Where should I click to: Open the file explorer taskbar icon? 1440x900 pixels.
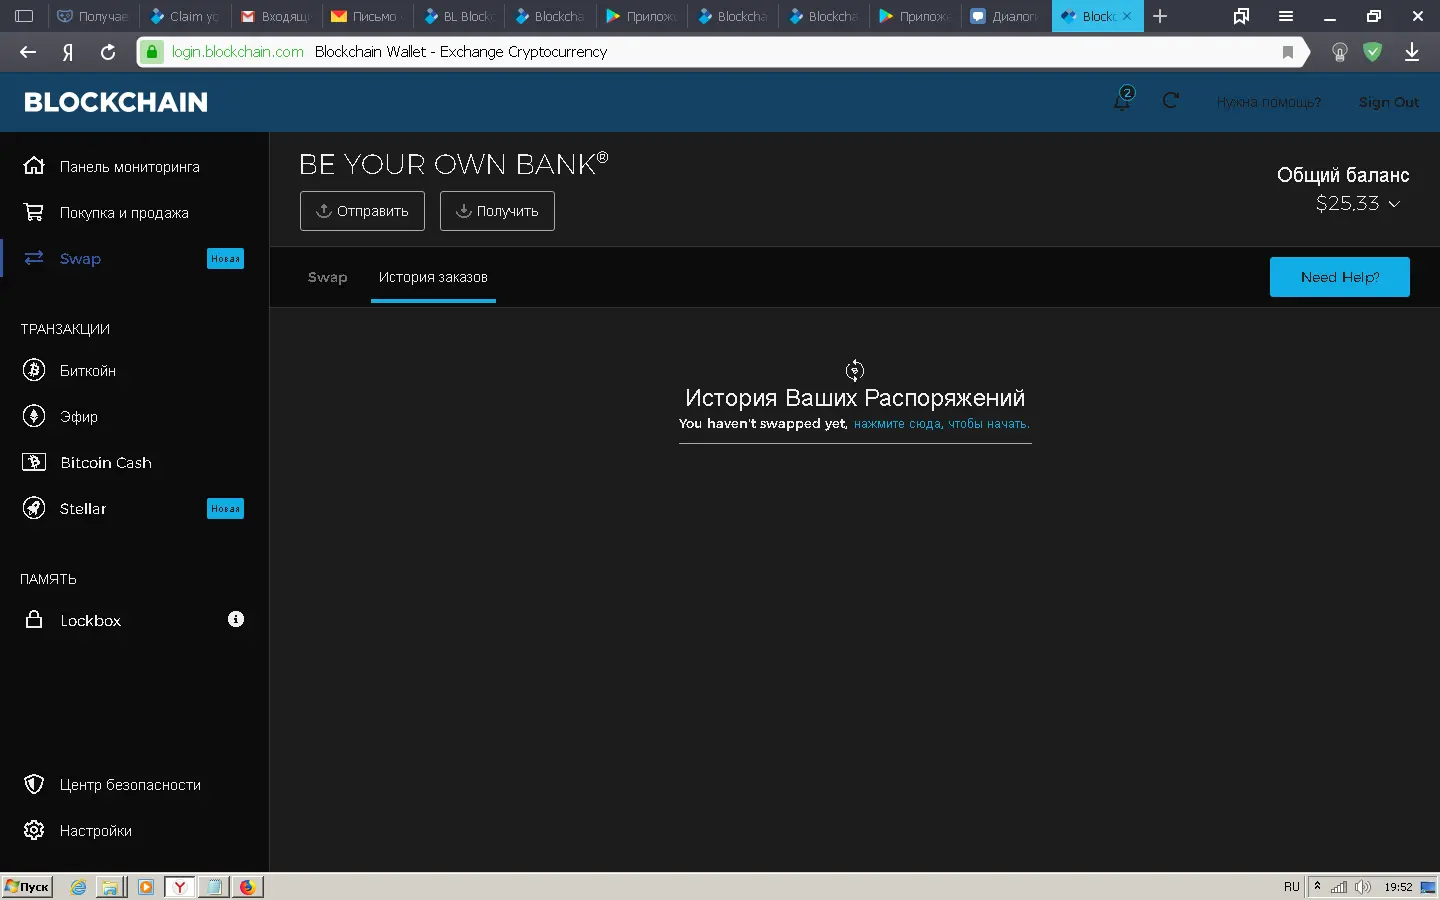pyautogui.click(x=110, y=886)
